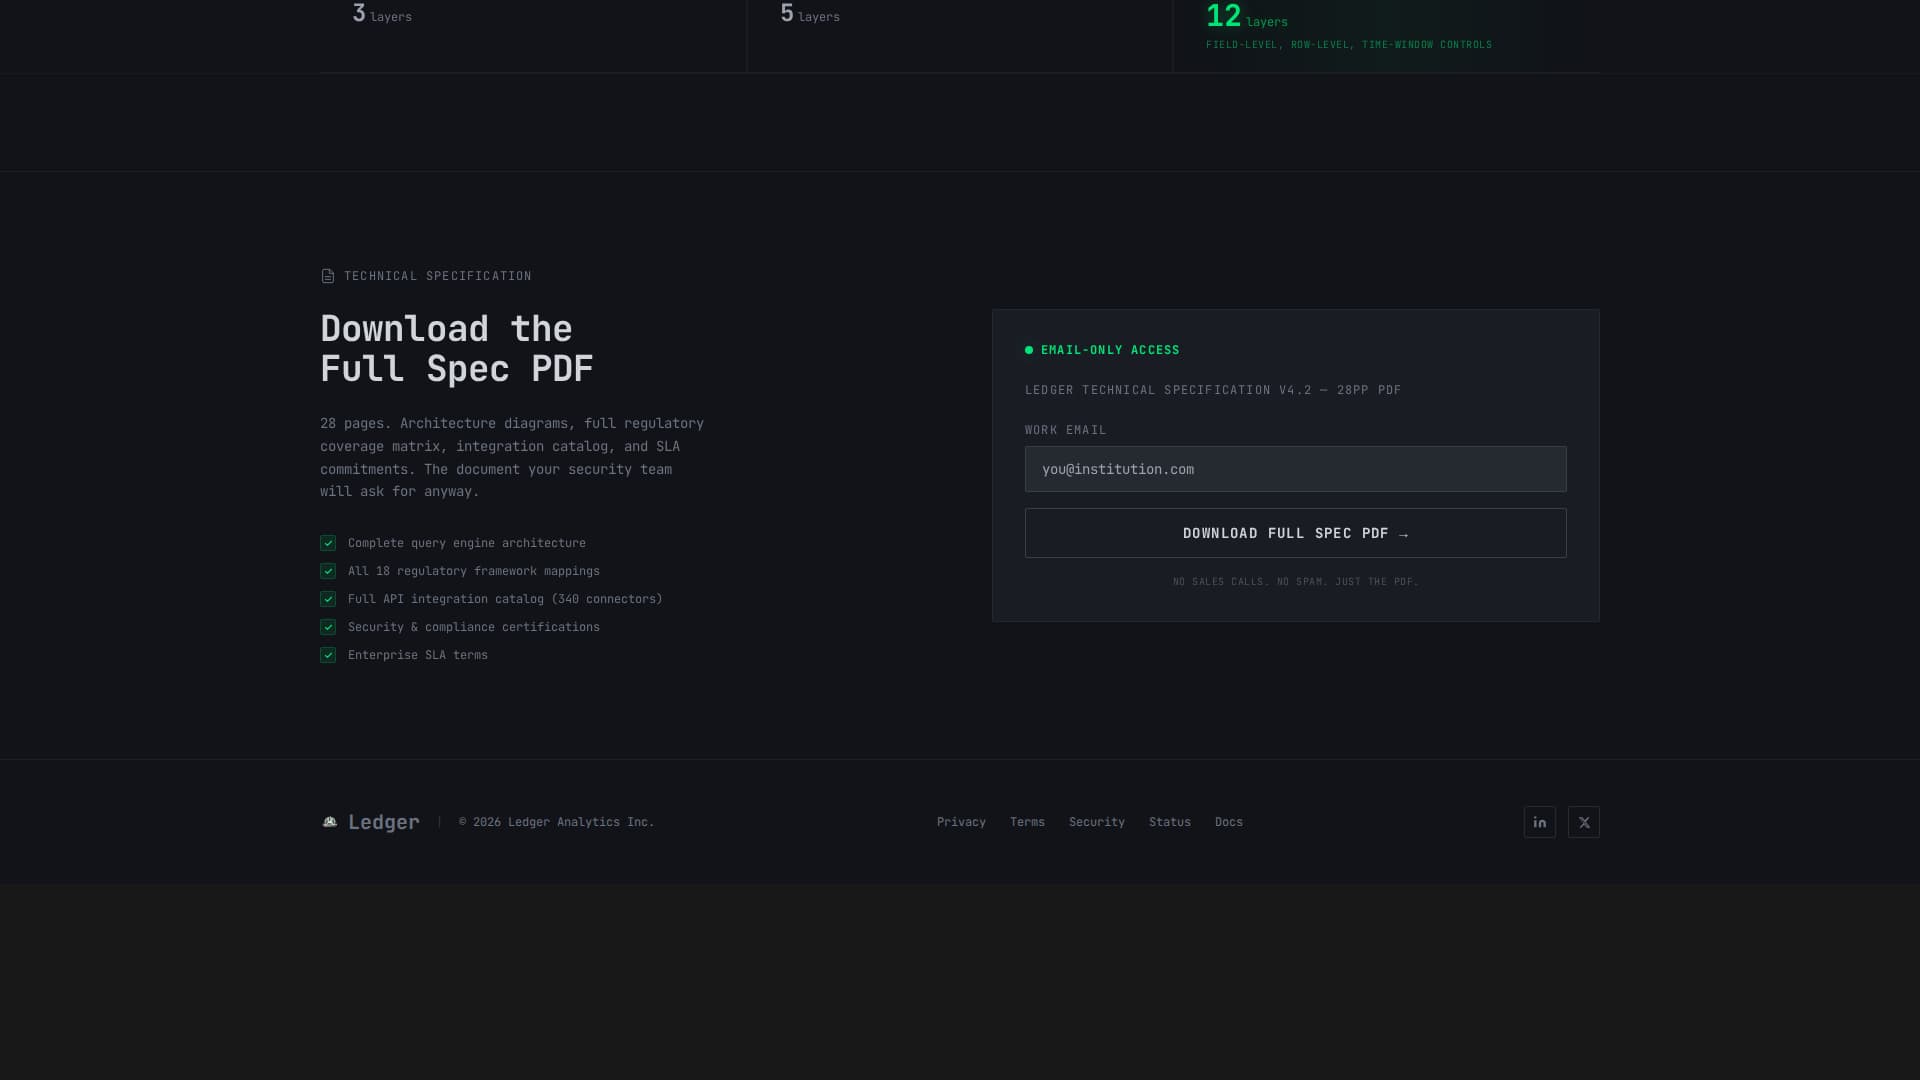This screenshot has height=1080, width=1920.
Task: Click "Full API integration catalog (340 connectors)" text
Action: 505,599
